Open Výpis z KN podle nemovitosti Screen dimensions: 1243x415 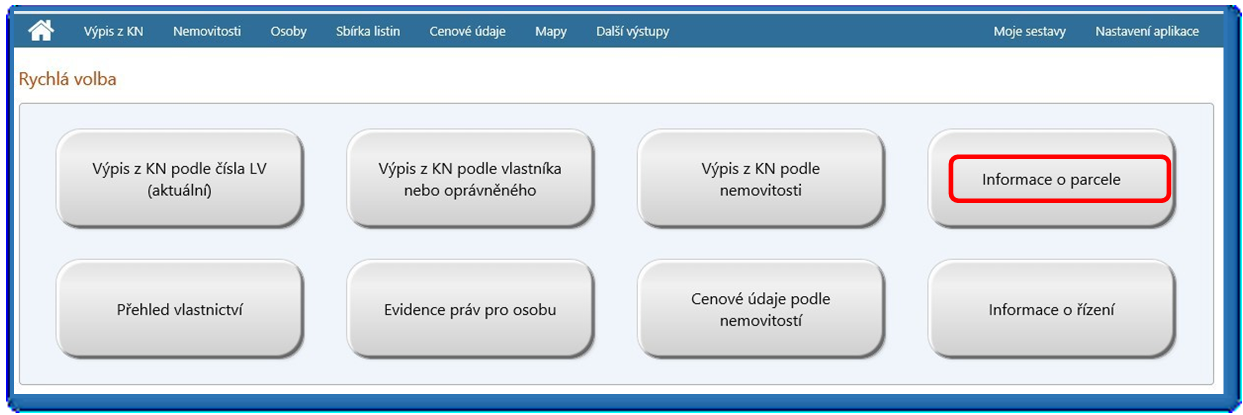(760, 179)
